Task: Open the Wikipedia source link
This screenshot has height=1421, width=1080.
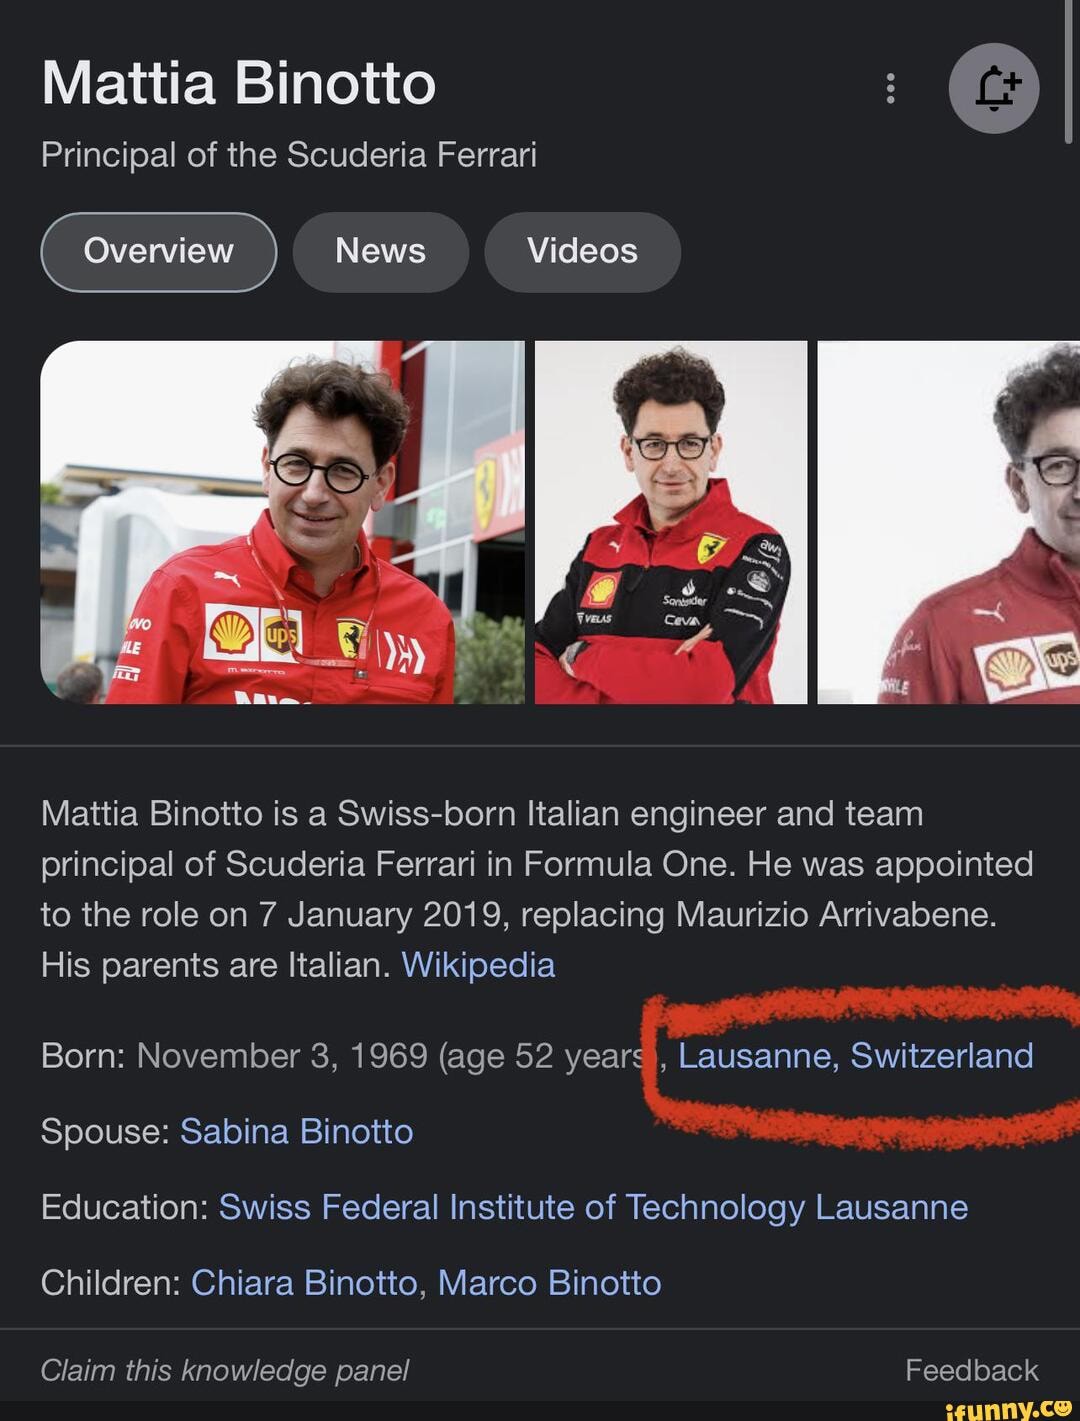Action: (477, 965)
